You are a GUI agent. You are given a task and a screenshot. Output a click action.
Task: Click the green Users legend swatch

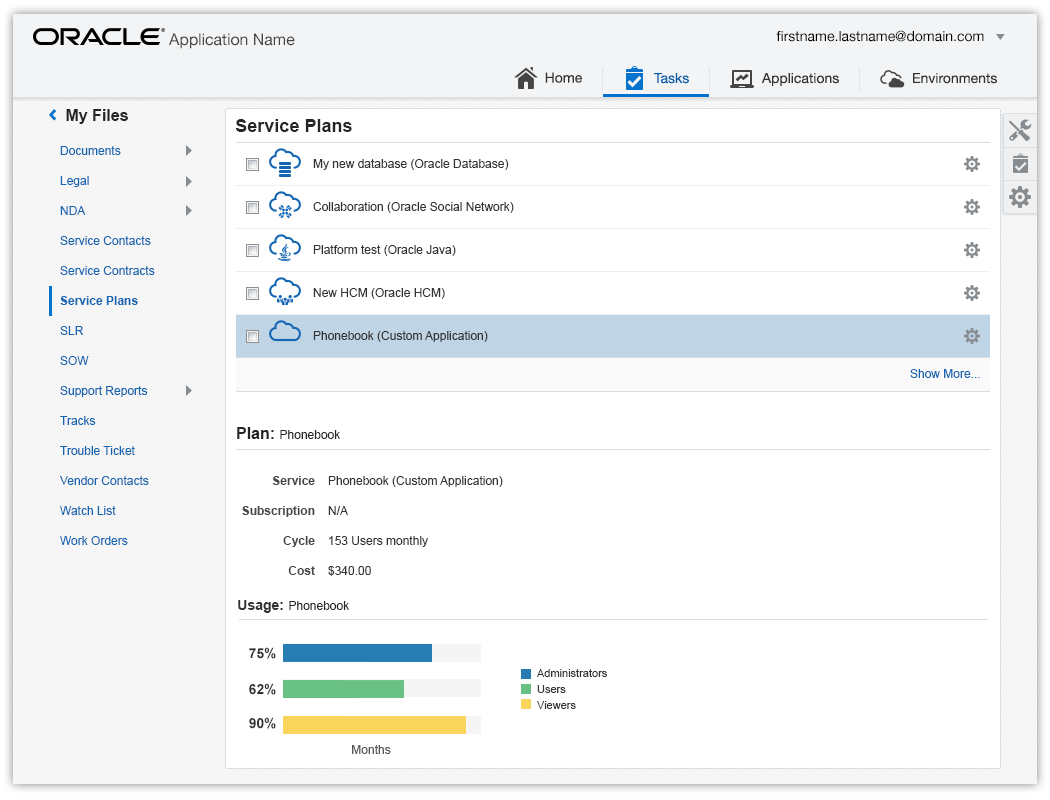point(526,689)
